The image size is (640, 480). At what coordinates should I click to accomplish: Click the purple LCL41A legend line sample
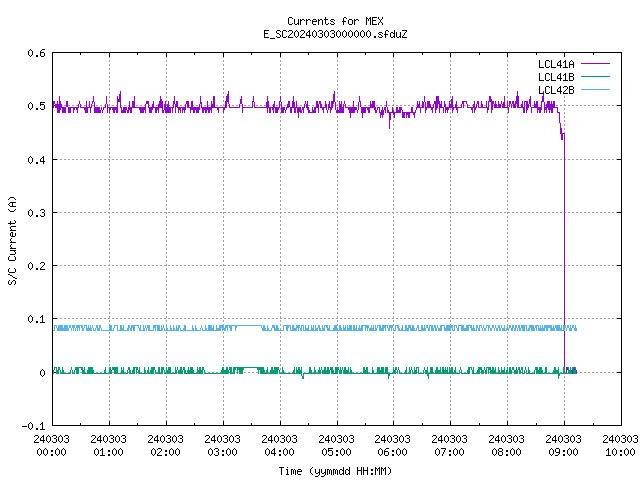click(x=595, y=64)
